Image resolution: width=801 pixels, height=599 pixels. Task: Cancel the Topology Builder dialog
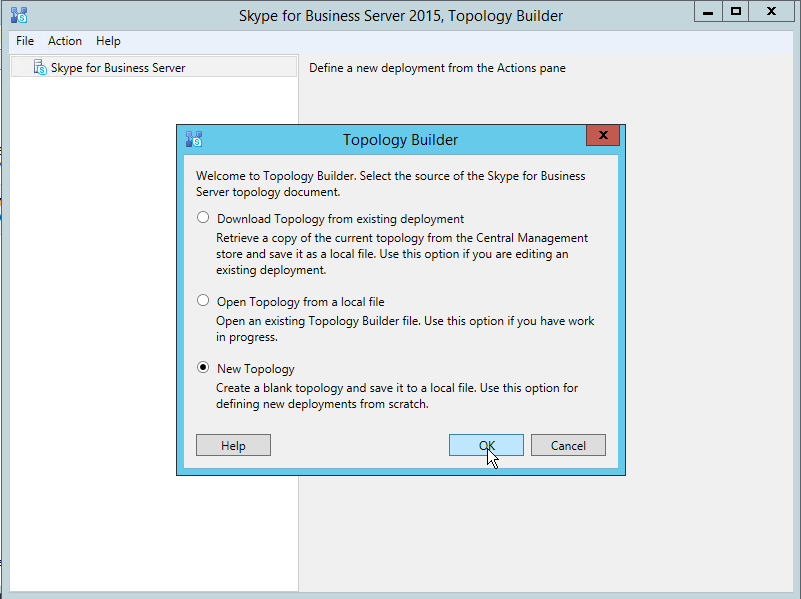click(x=568, y=446)
